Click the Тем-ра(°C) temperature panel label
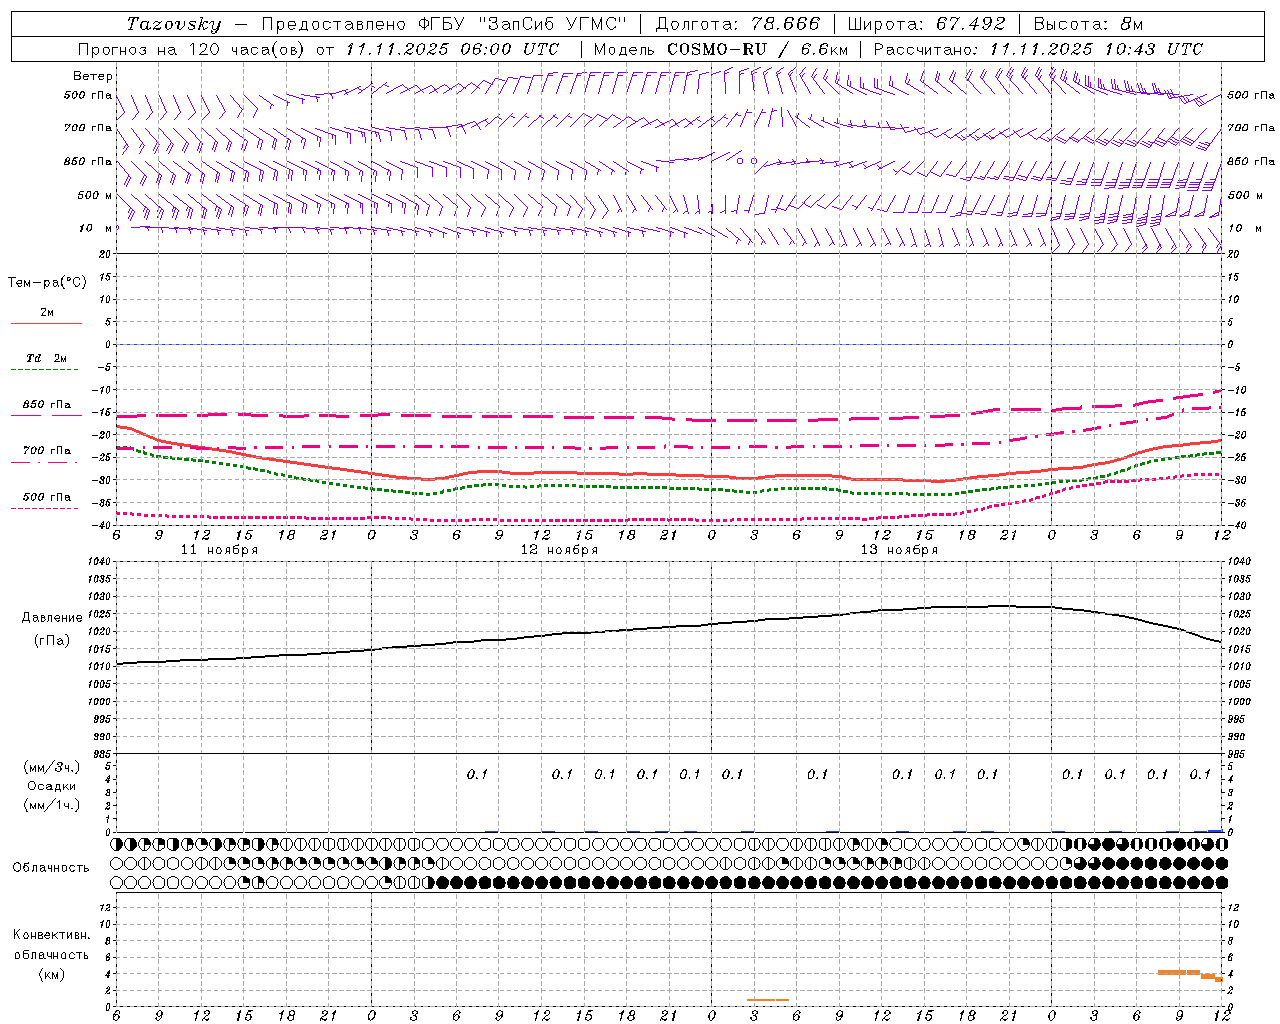This screenshot has height=1024, width=1280. (x=47, y=283)
